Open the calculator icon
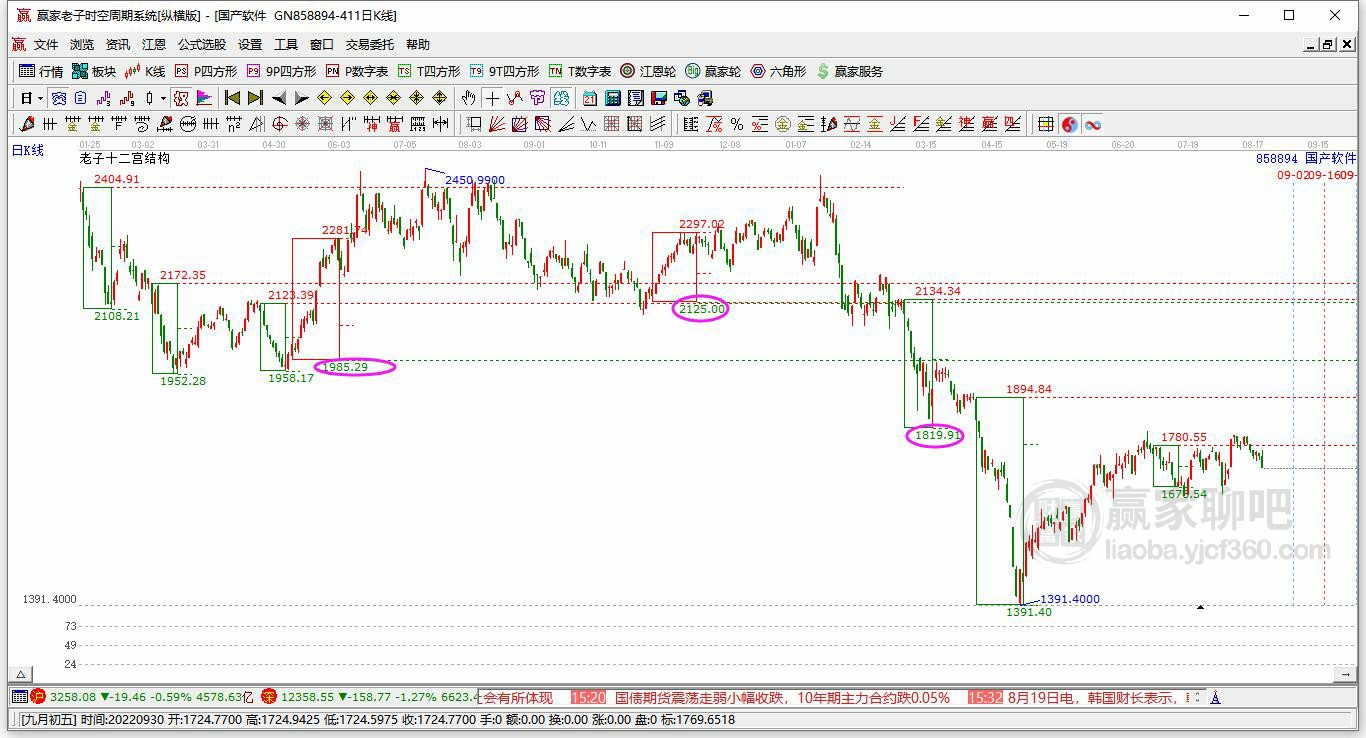Screen dimensions: 1366x738 613,98
